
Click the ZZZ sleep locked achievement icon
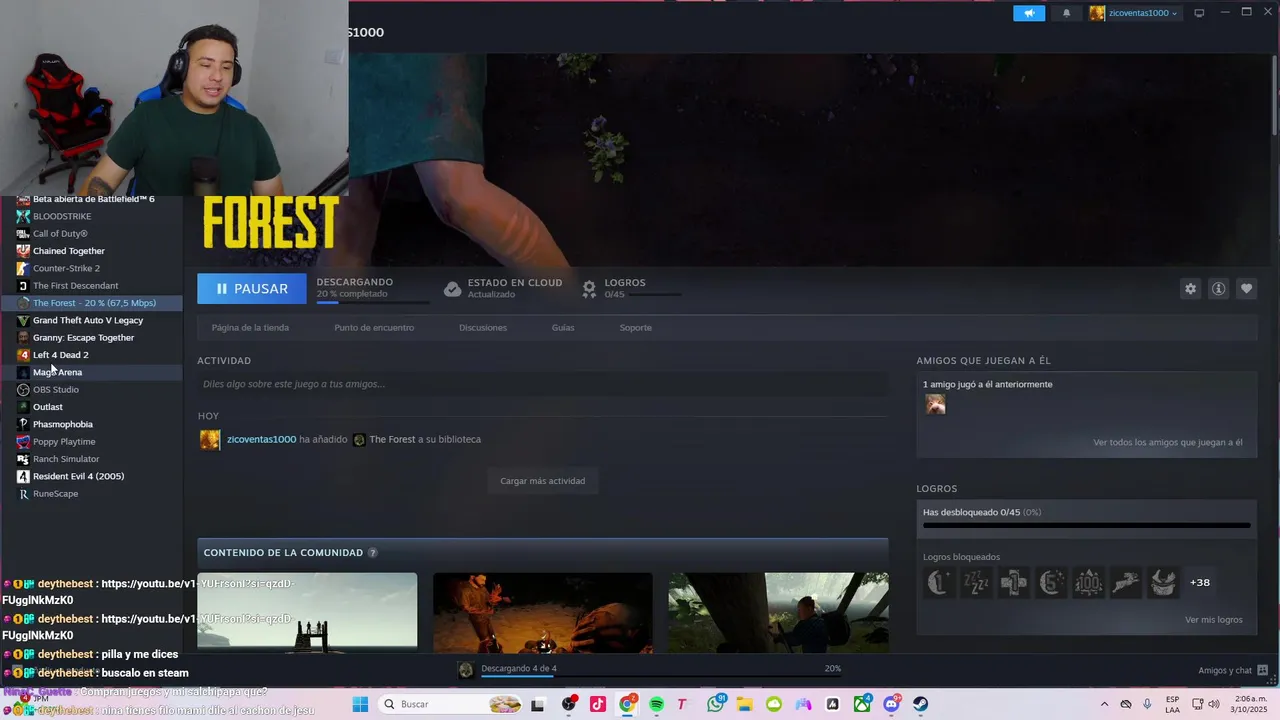pyautogui.click(x=976, y=582)
